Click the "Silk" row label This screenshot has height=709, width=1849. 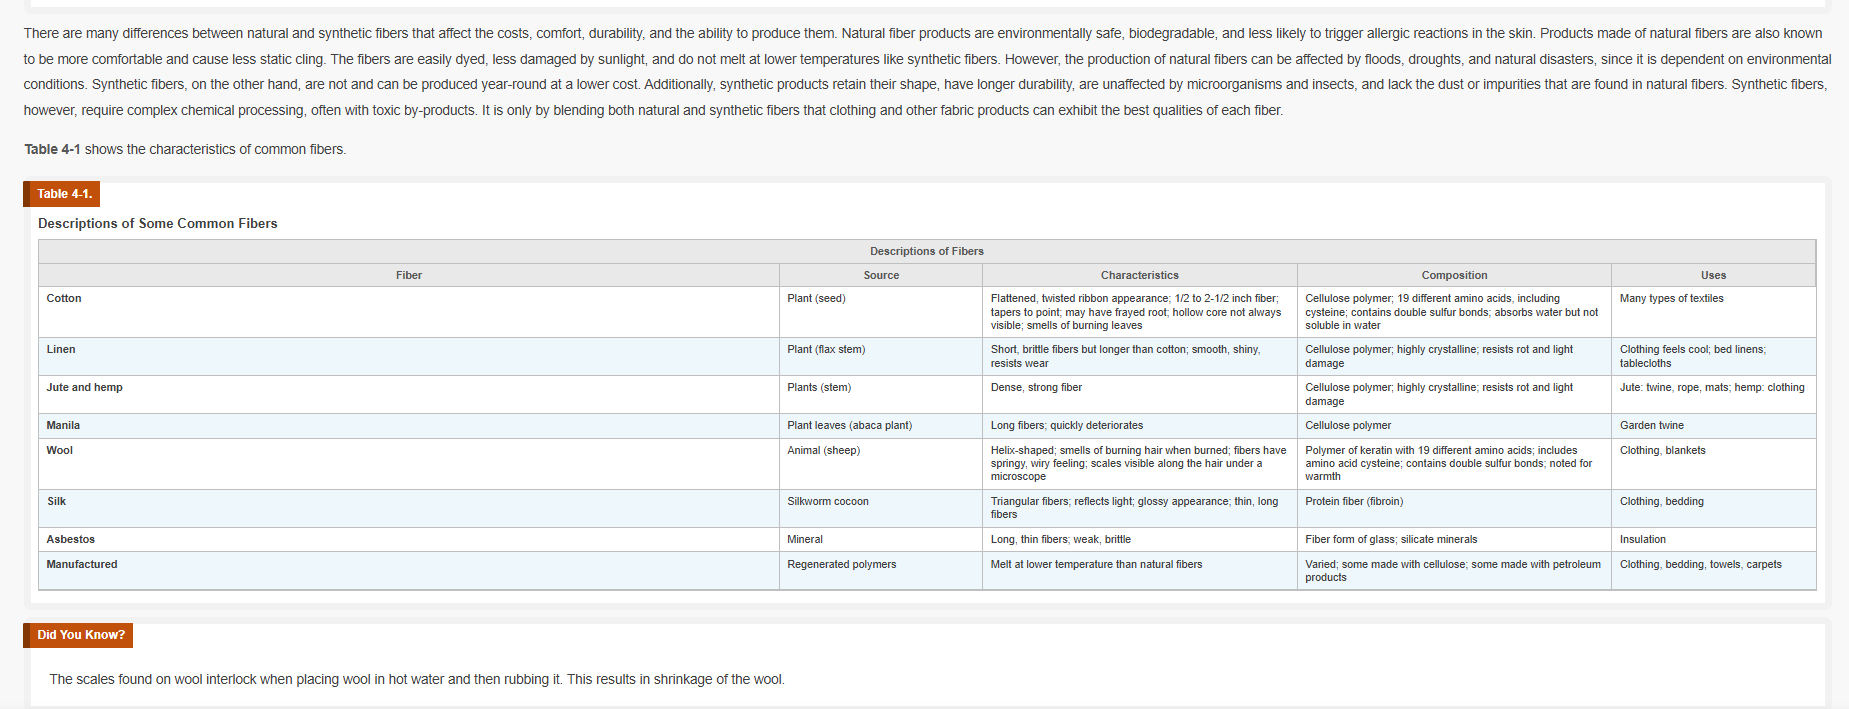56,501
